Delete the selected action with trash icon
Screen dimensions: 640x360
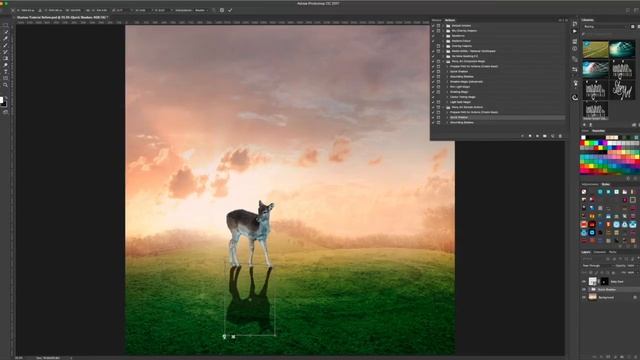tap(560, 136)
